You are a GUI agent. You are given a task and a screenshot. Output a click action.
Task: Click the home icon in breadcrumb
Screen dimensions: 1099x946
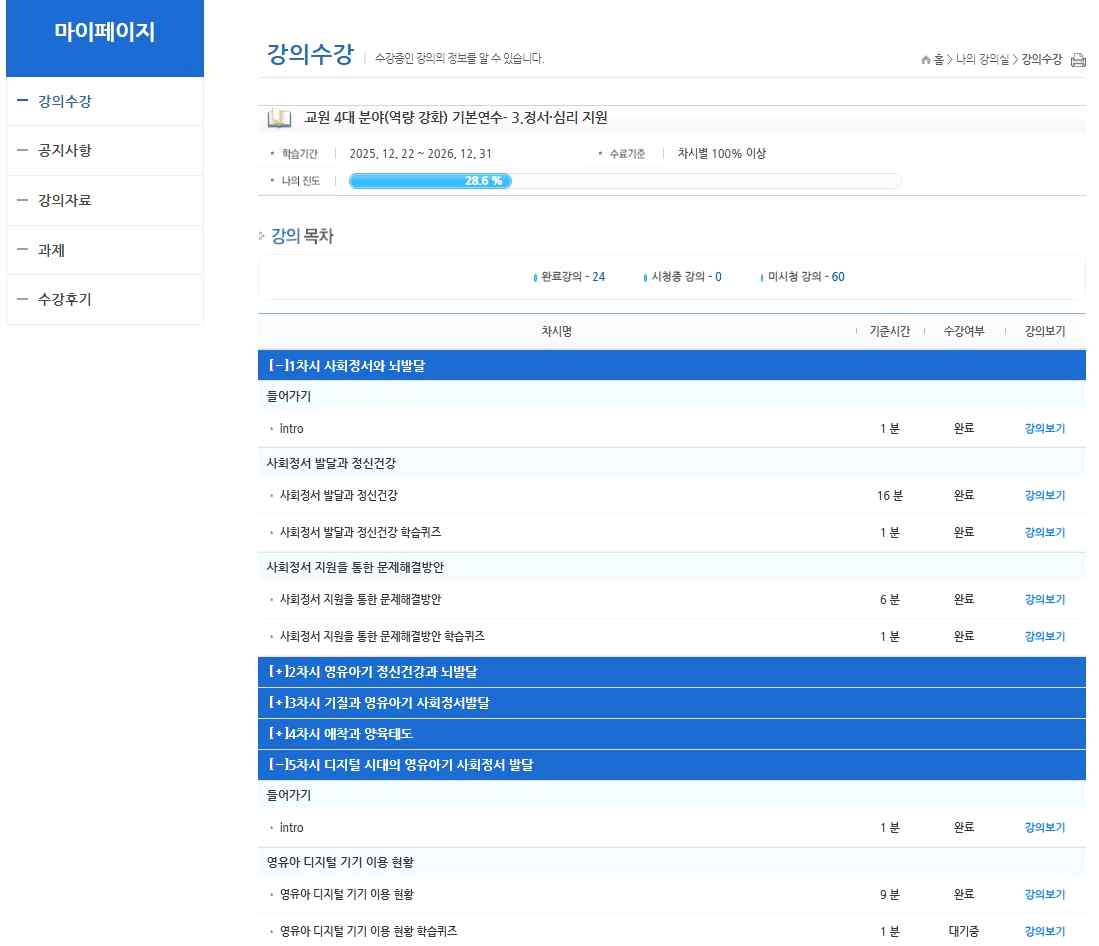click(x=926, y=60)
